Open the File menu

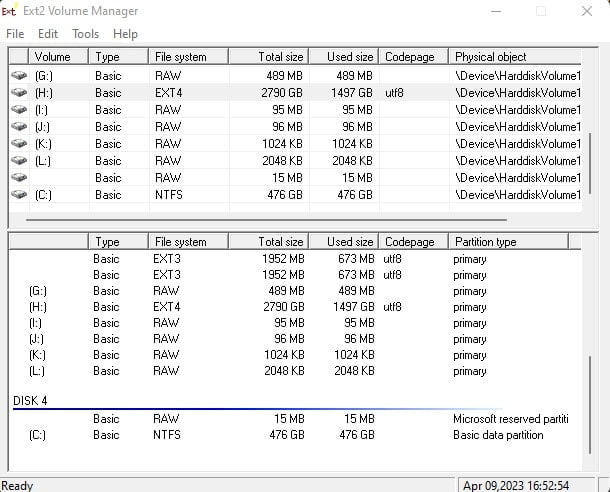(x=15, y=33)
